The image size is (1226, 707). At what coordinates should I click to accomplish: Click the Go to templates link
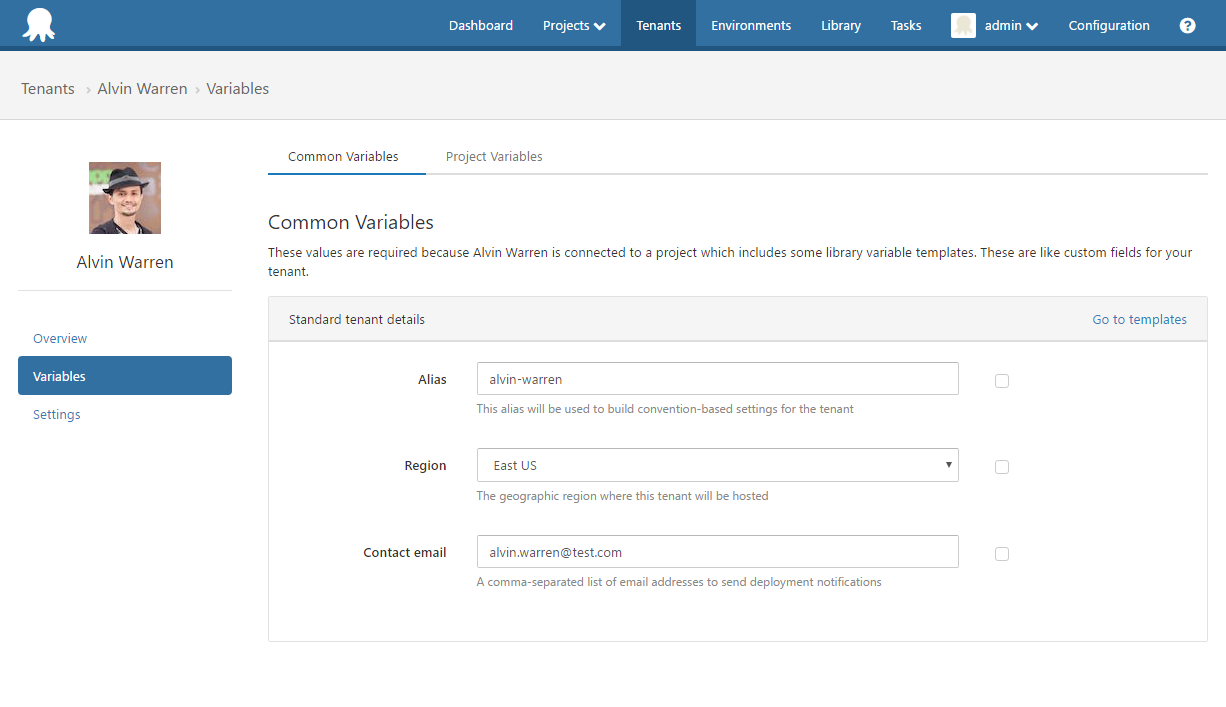point(1139,319)
